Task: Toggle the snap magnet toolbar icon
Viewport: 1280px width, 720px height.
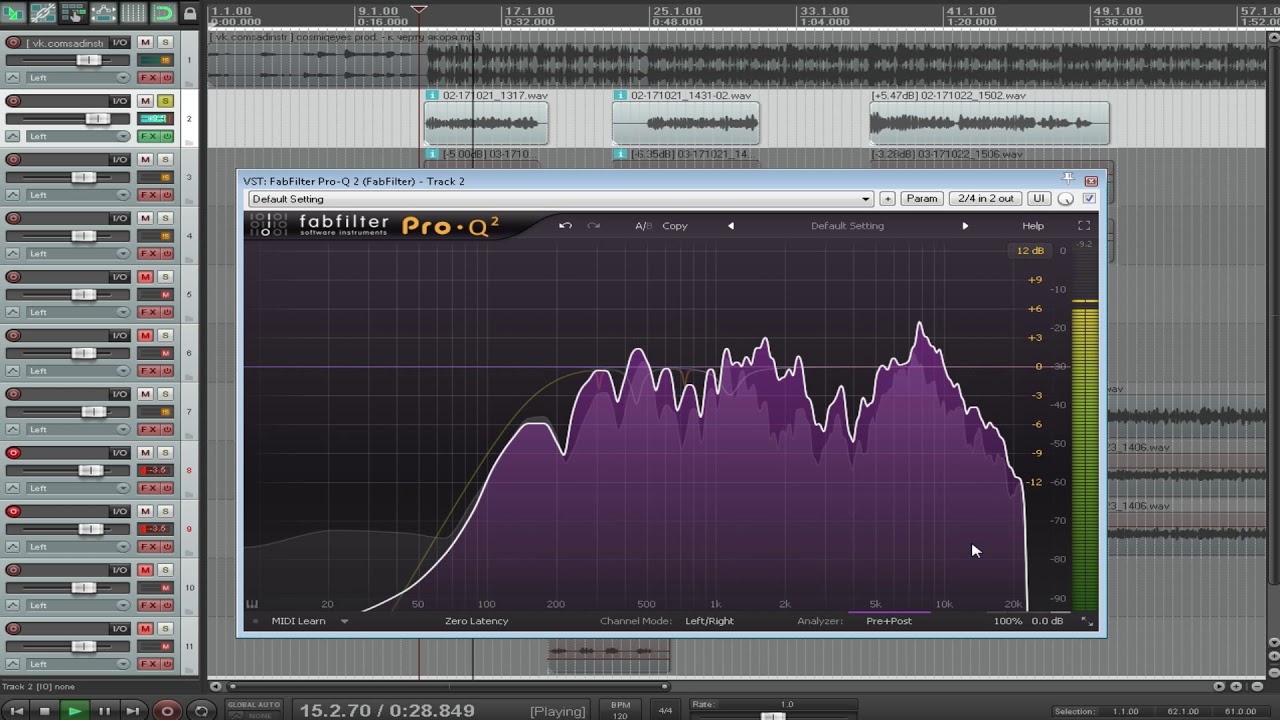Action: pyautogui.click(x=162, y=13)
